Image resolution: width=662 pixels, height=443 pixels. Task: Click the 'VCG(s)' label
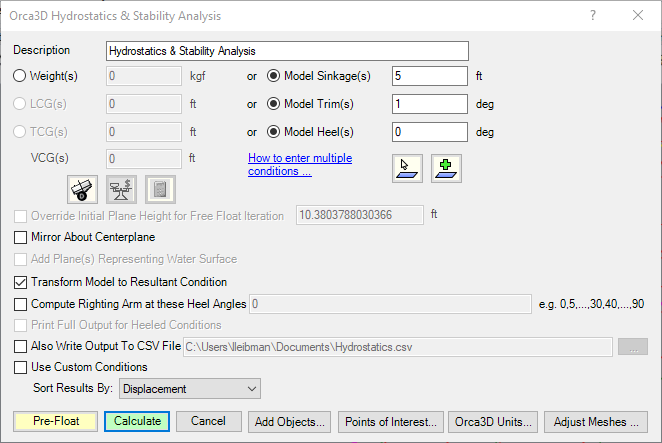(49, 158)
